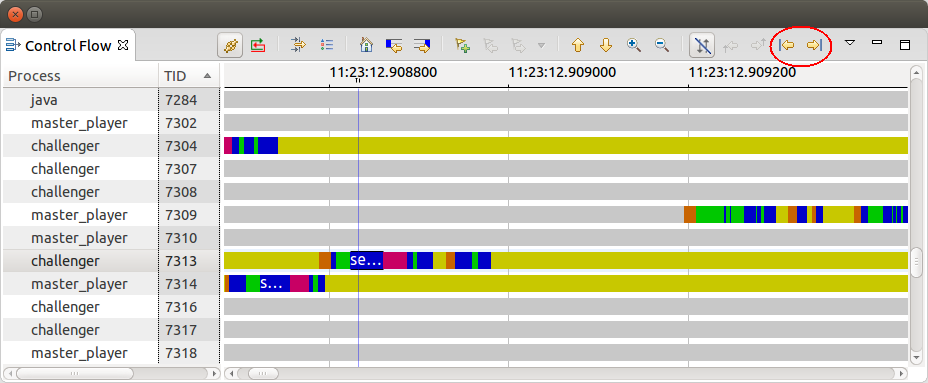Sort by the TID column header

pyautogui.click(x=188, y=76)
